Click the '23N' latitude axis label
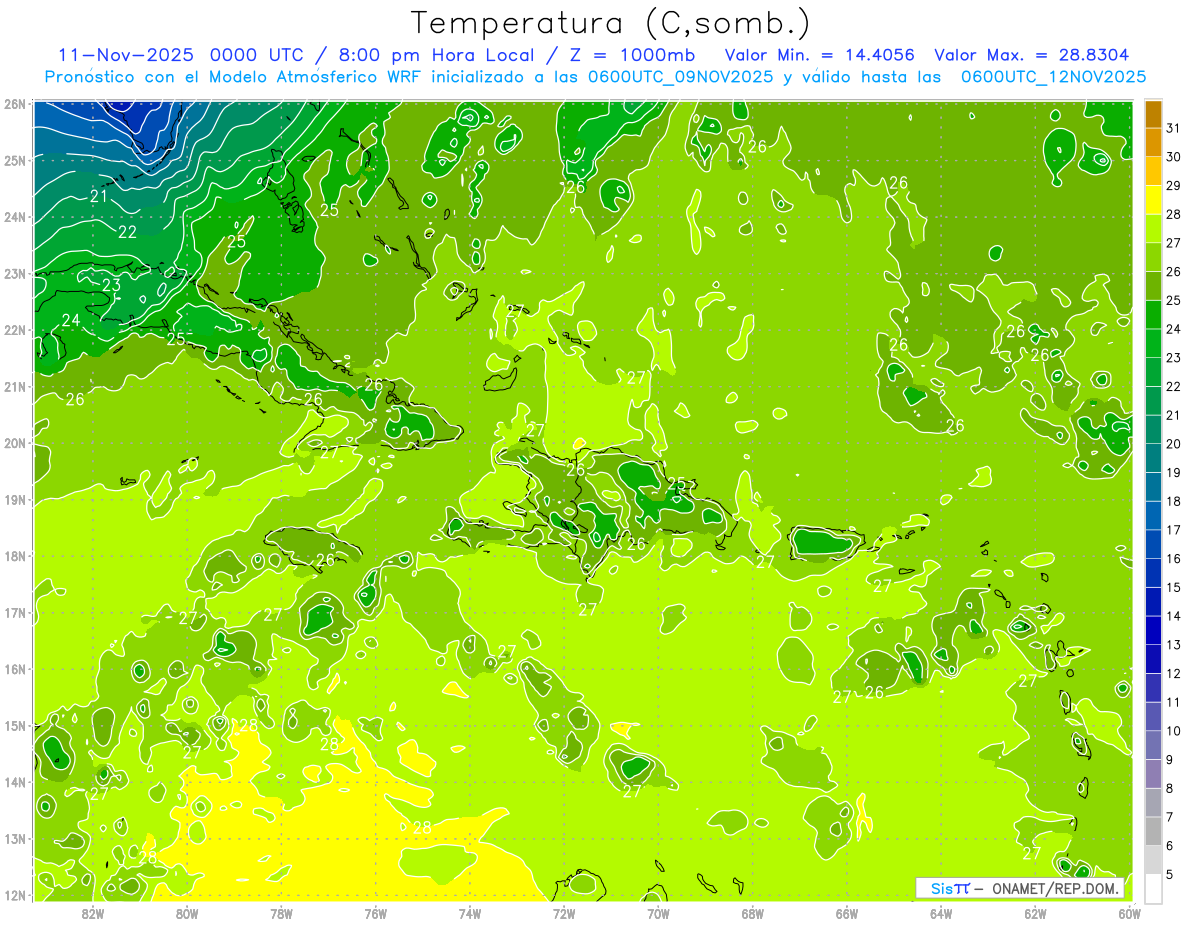This screenshot has height=927, width=1200. click(15, 273)
